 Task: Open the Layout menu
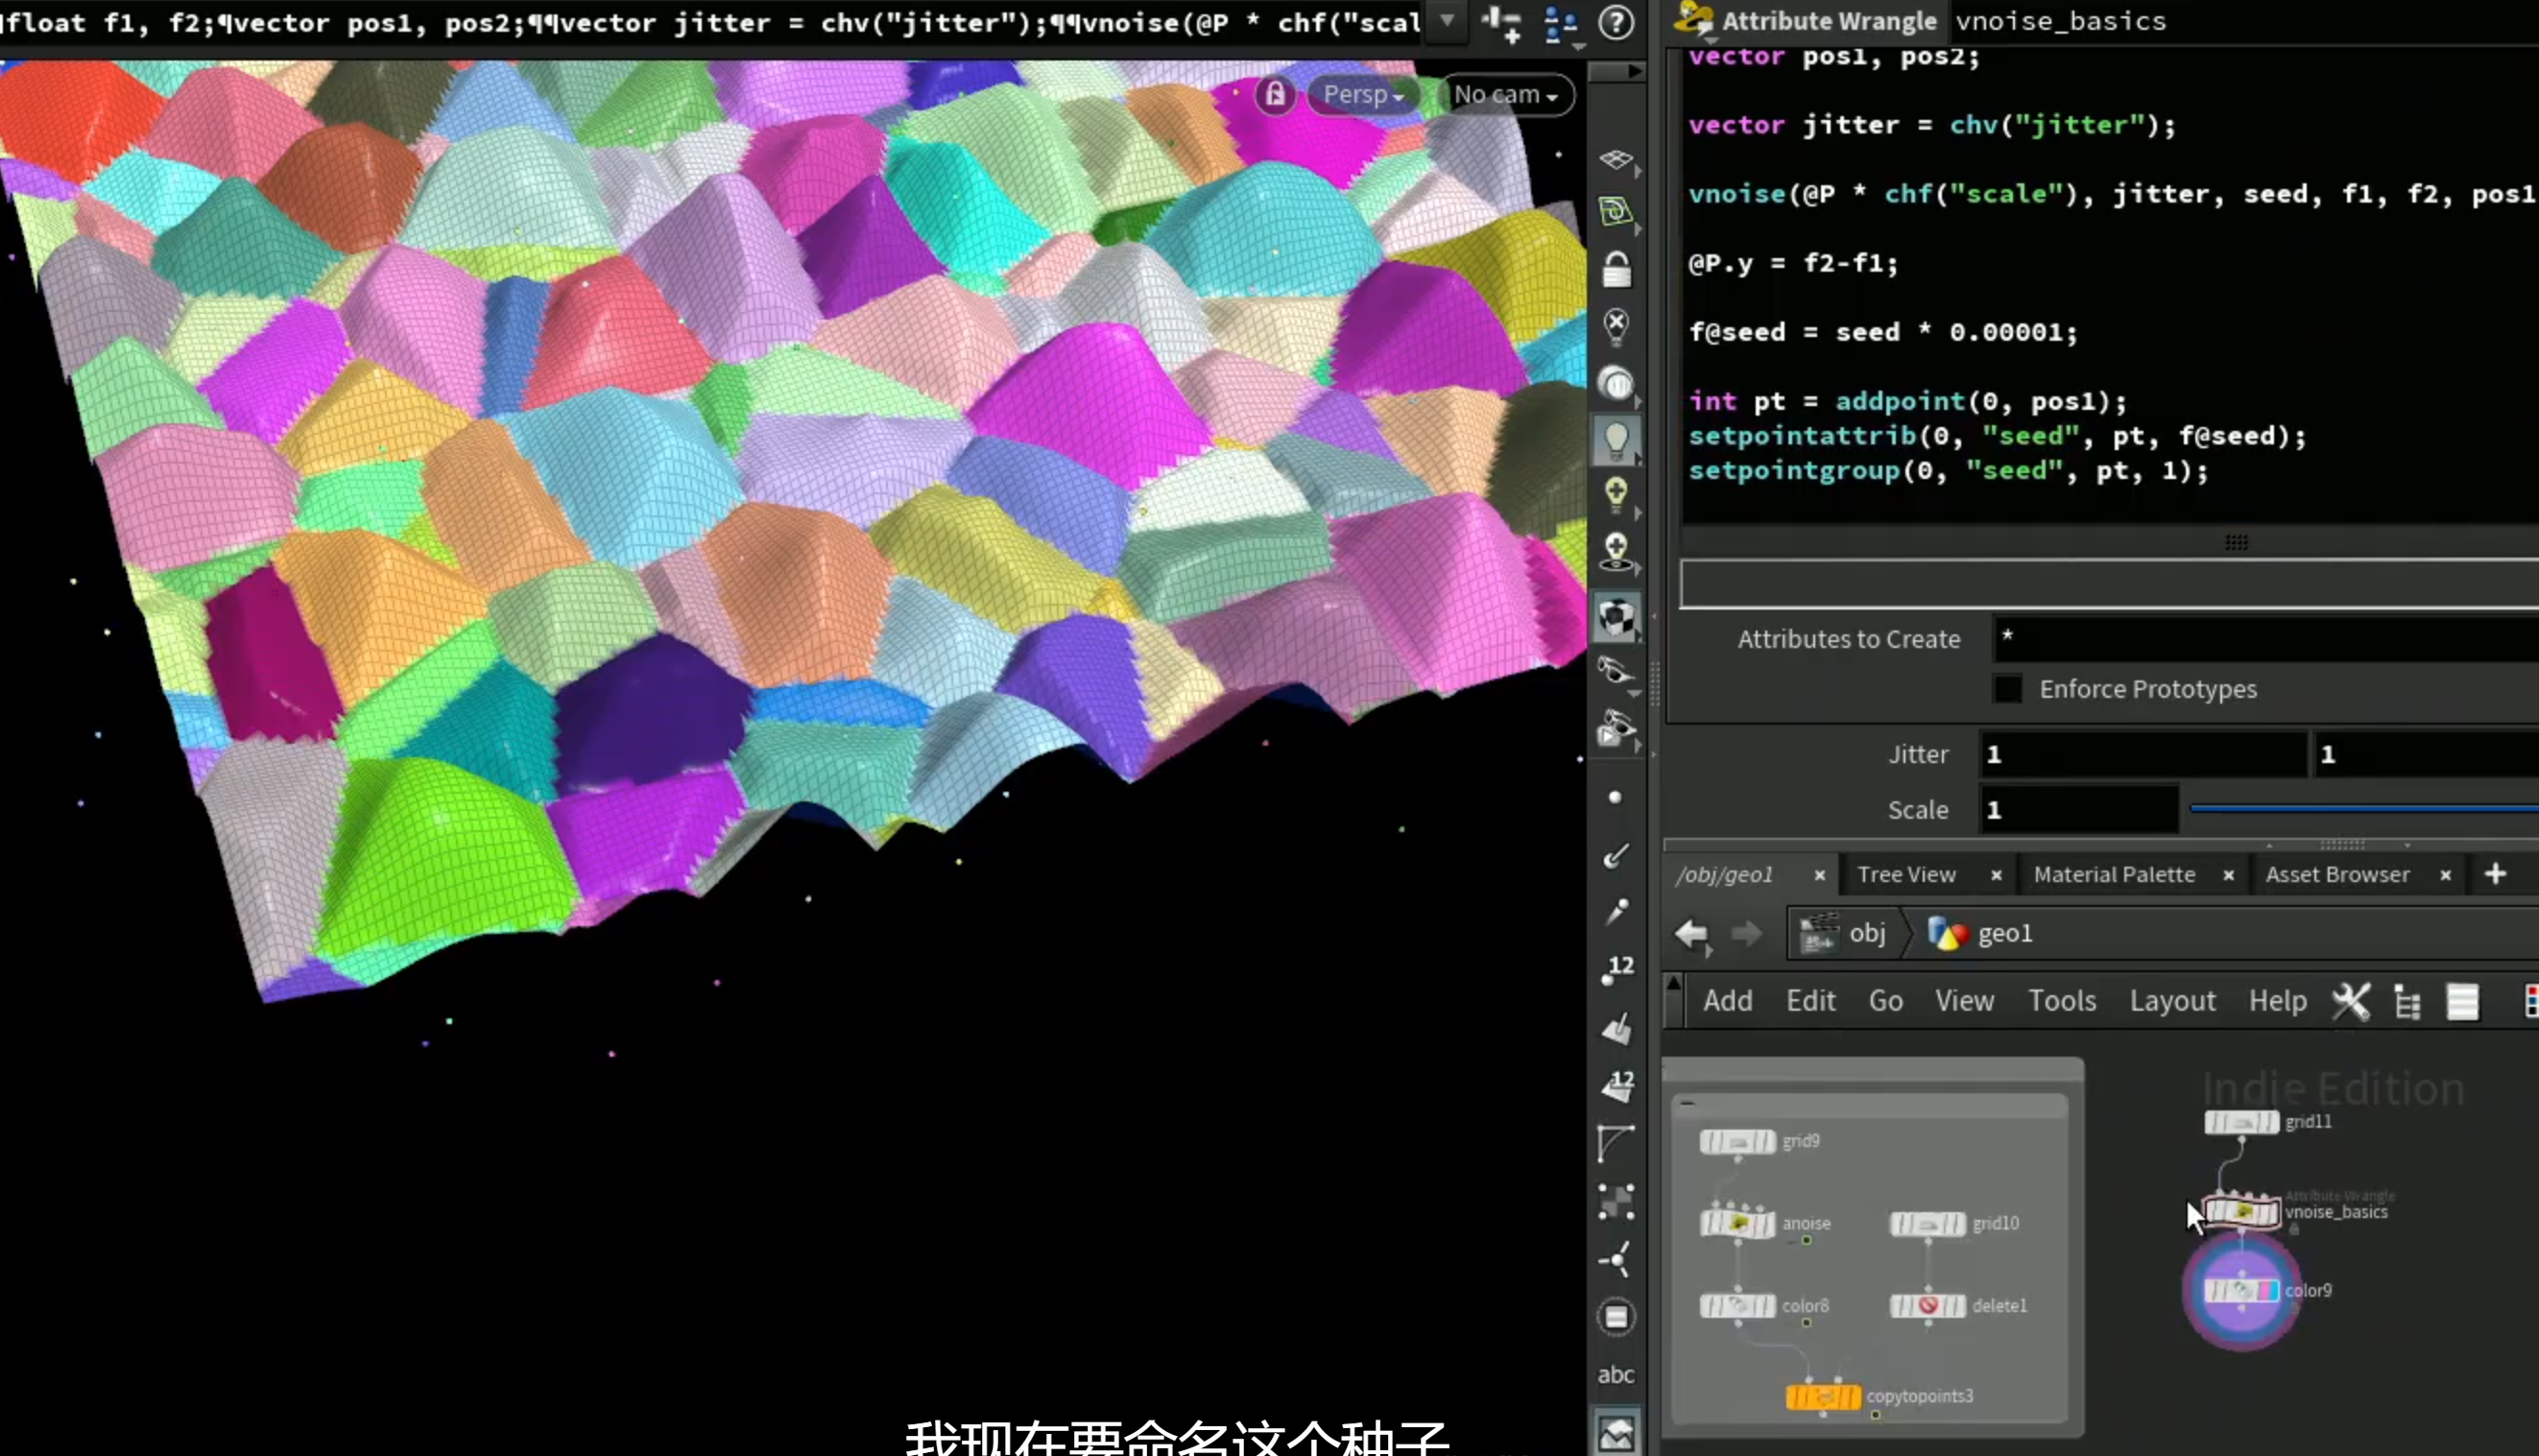pos(2172,1001)
